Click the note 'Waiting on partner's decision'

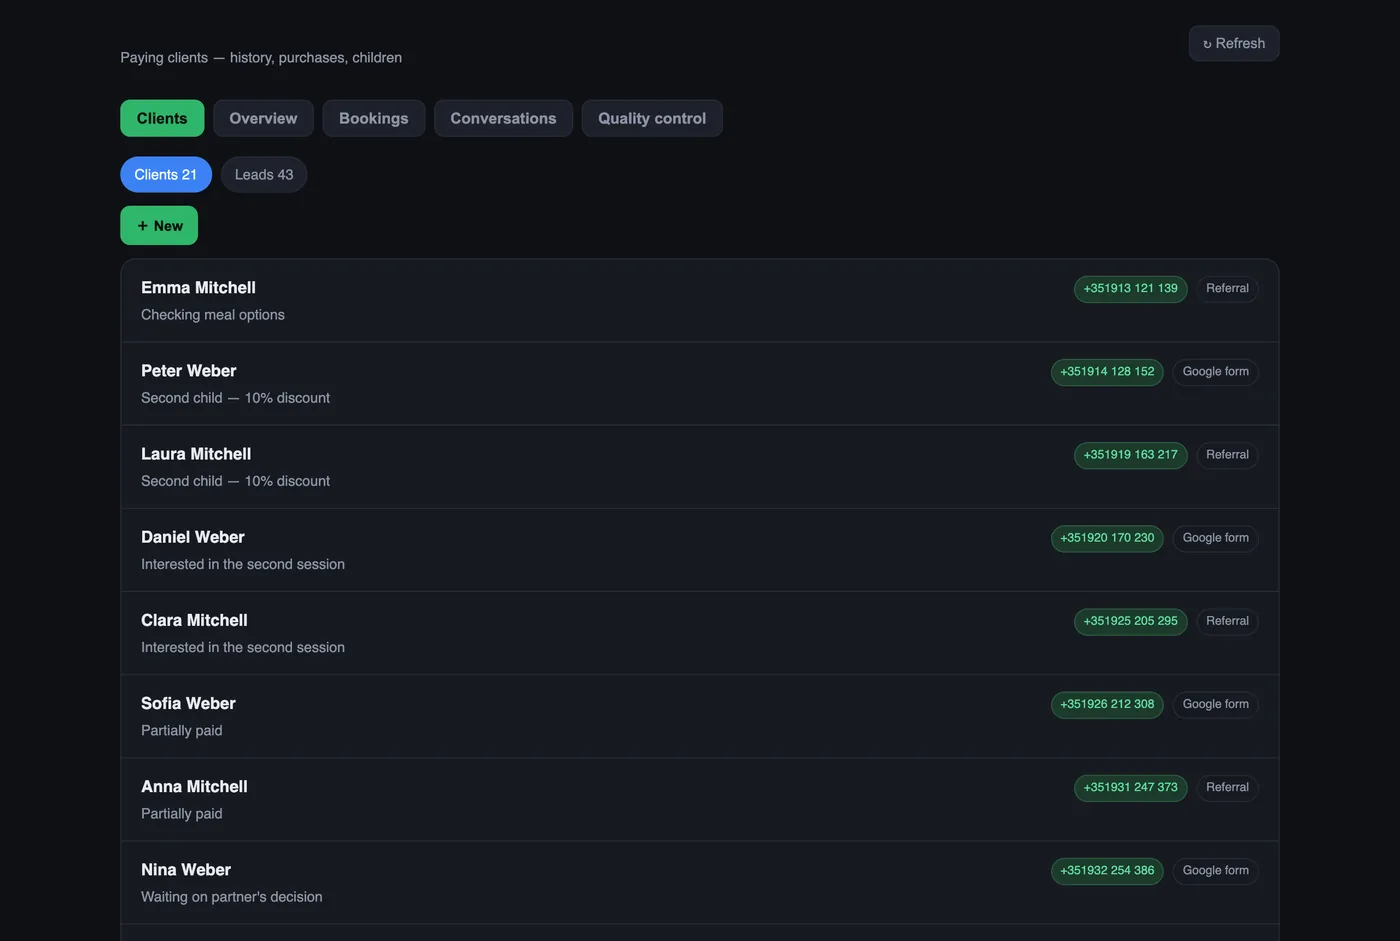(x=232, y=896)
